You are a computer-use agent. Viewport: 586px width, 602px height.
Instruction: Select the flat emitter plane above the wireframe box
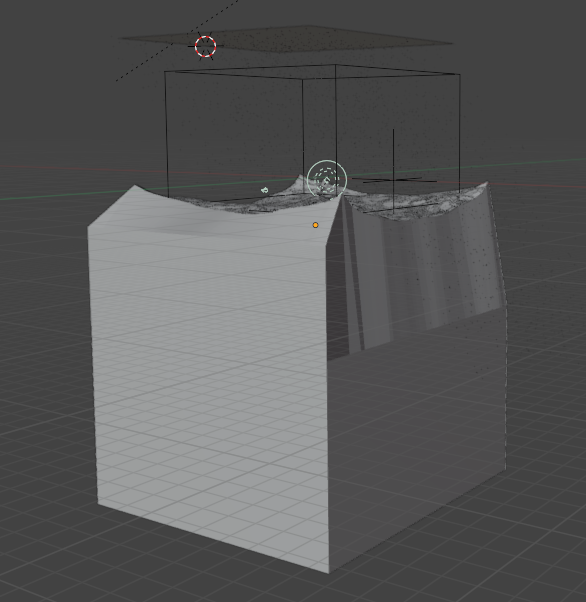286,38
